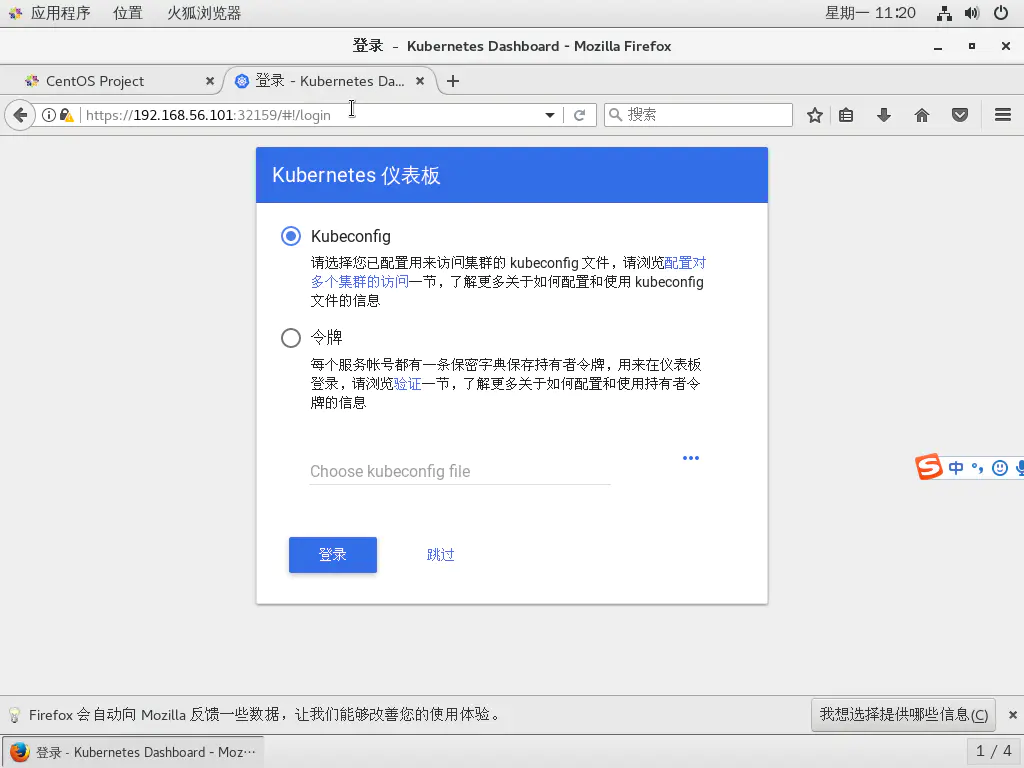Dismiss the Firefox data notification bar
Image resolution: width=1024 pixels, height=768 pixels.
1012,715
